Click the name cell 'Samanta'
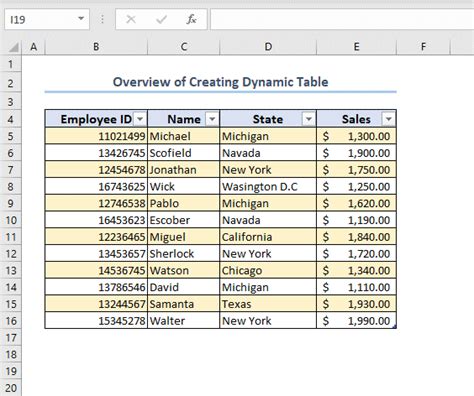Screen dimensions: 474x396 pyautogui.click(x=184, y=304)
